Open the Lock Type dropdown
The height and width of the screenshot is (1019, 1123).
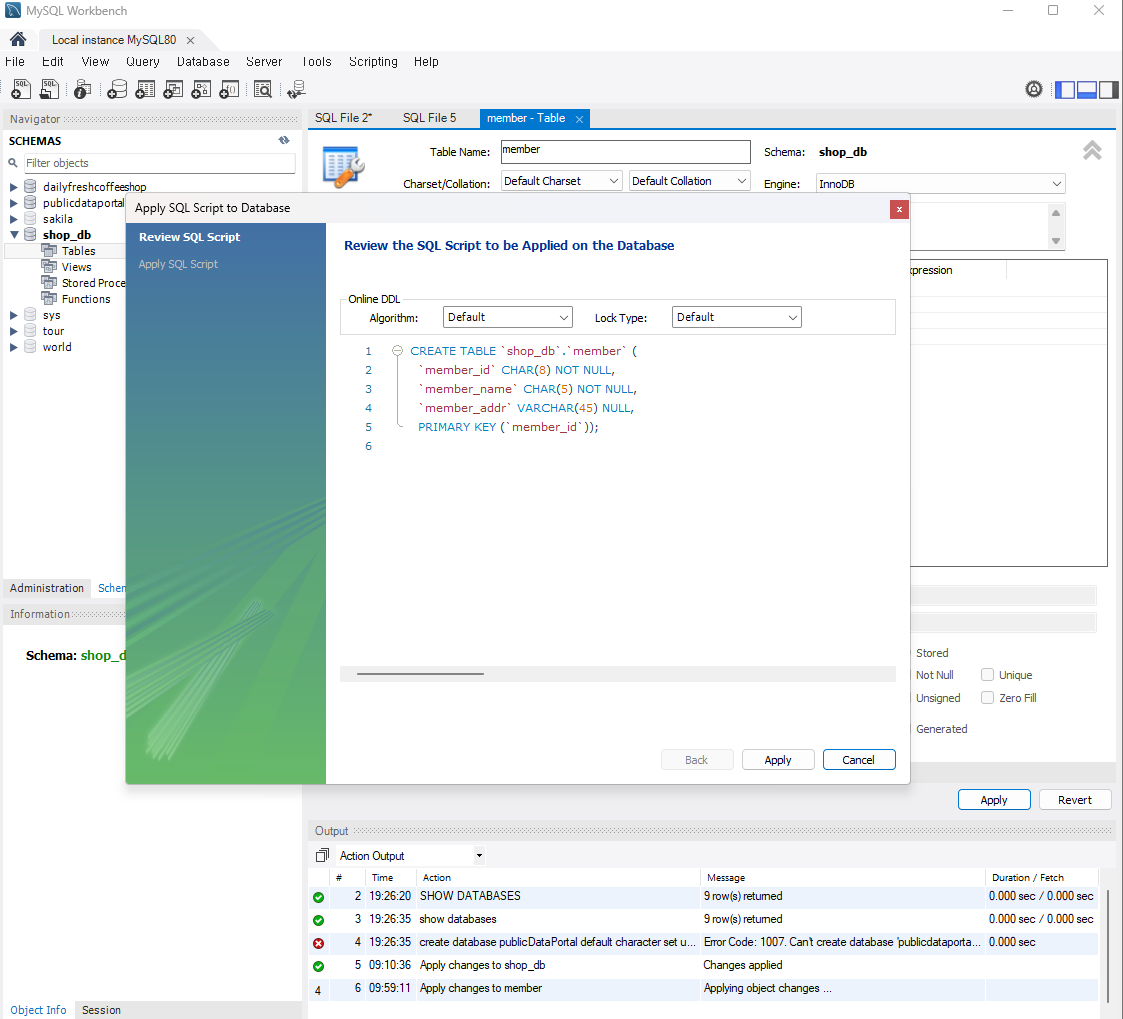click(736, 317)
